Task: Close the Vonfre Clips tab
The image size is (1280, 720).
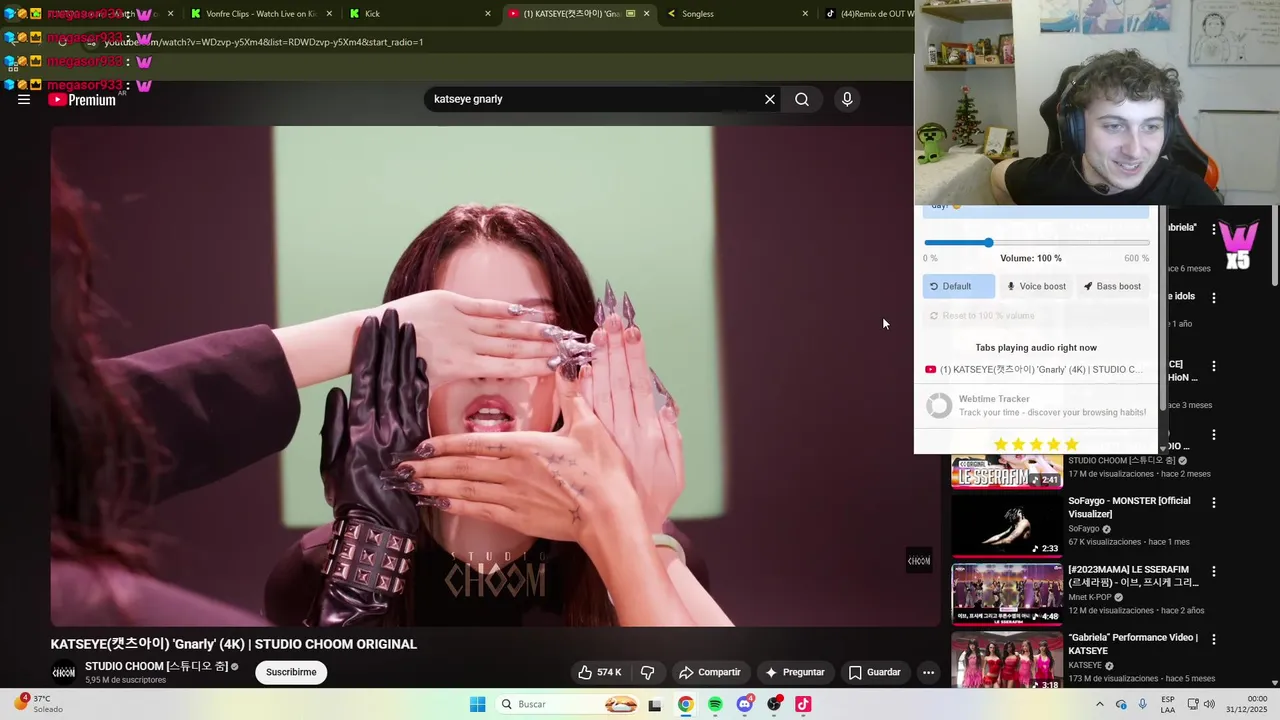Action: (x=329, y=14)
